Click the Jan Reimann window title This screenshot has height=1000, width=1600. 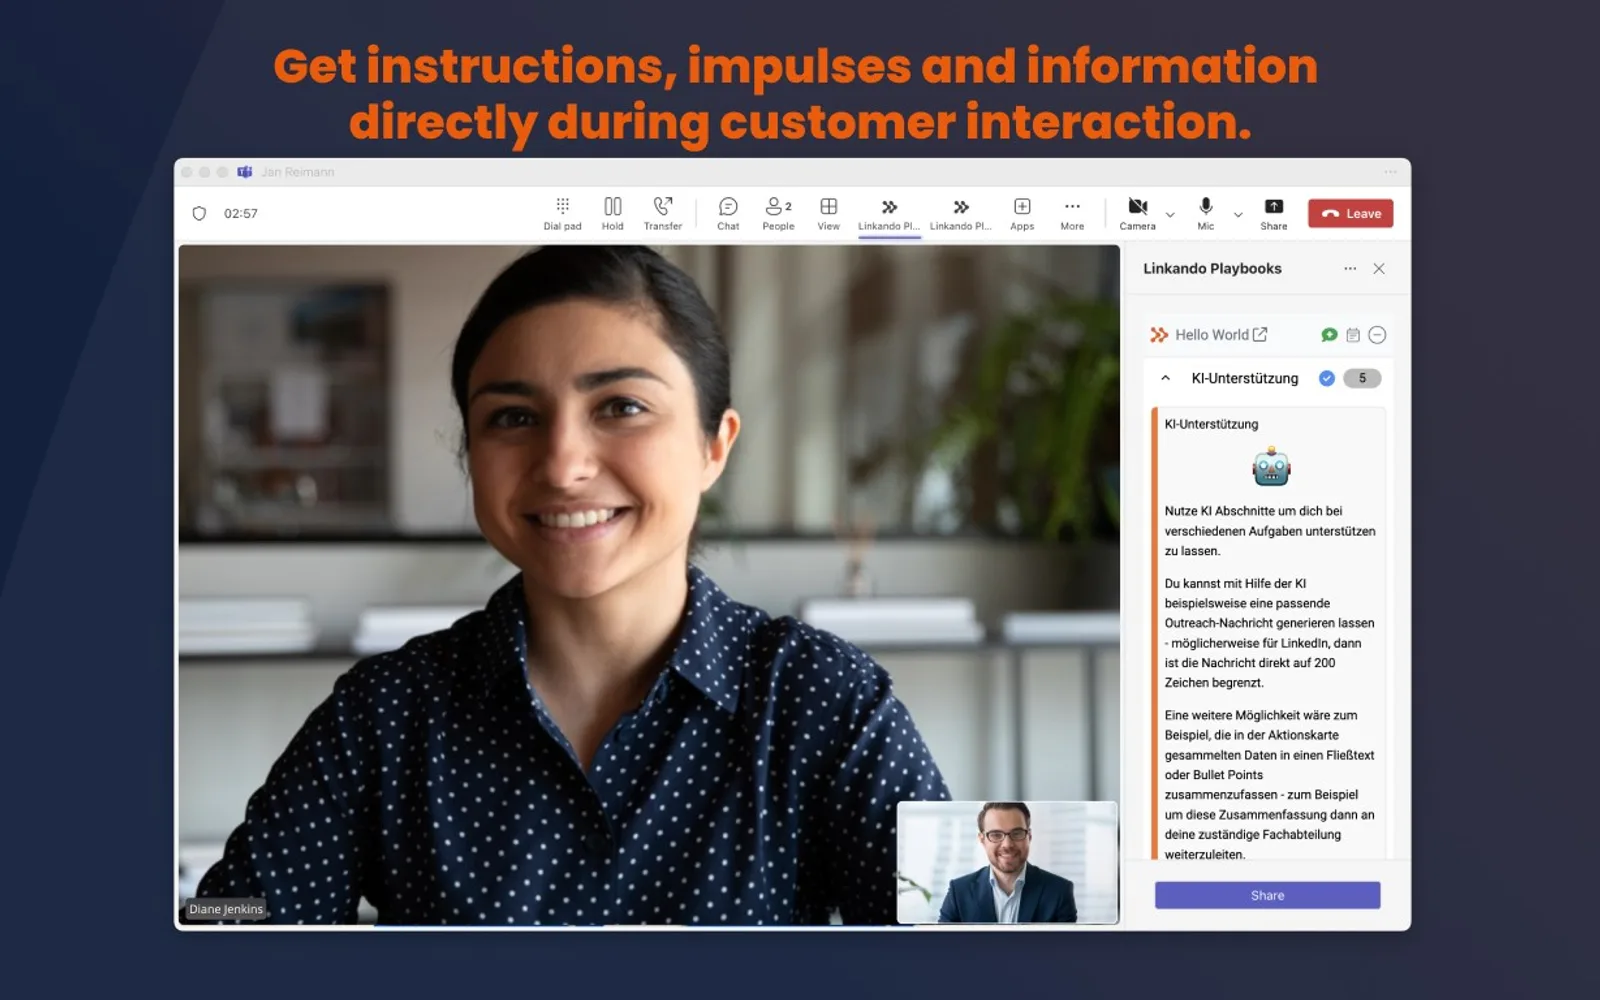298,172
